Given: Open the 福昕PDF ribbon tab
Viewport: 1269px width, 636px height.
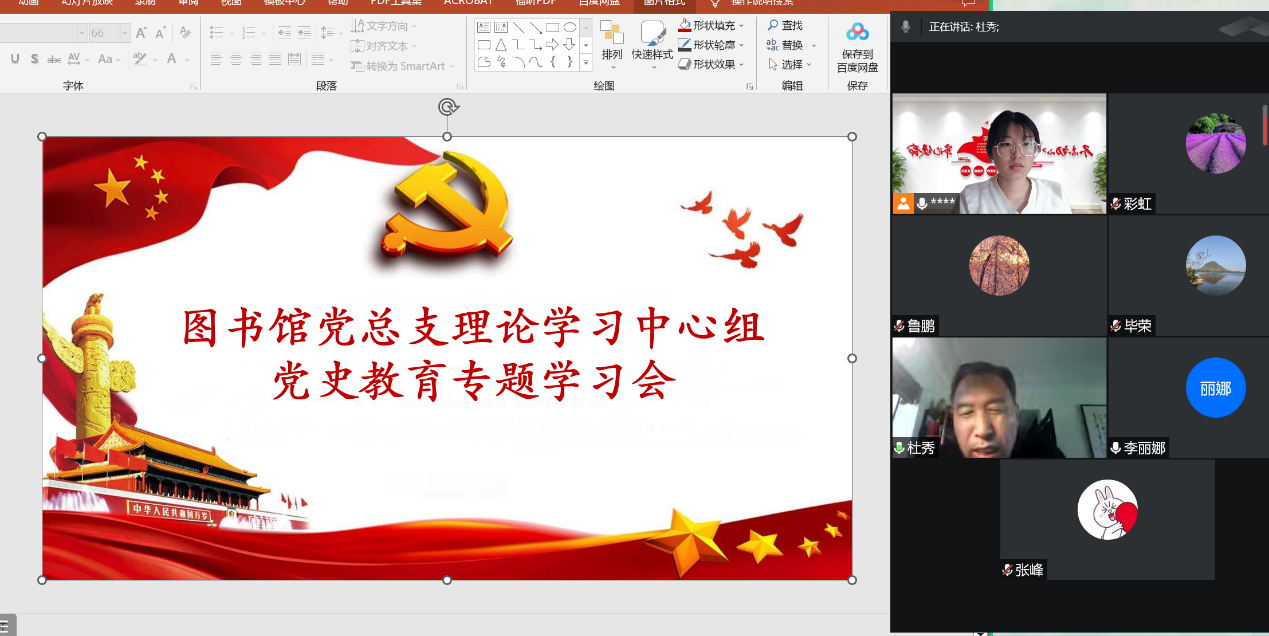Looking at the screenshot, I should 534,3.
